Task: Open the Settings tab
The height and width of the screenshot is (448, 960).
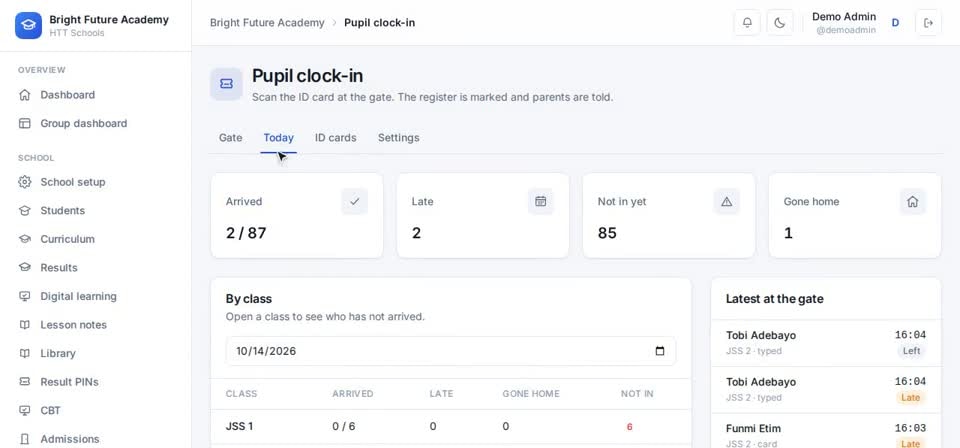Action: [399, 138]
